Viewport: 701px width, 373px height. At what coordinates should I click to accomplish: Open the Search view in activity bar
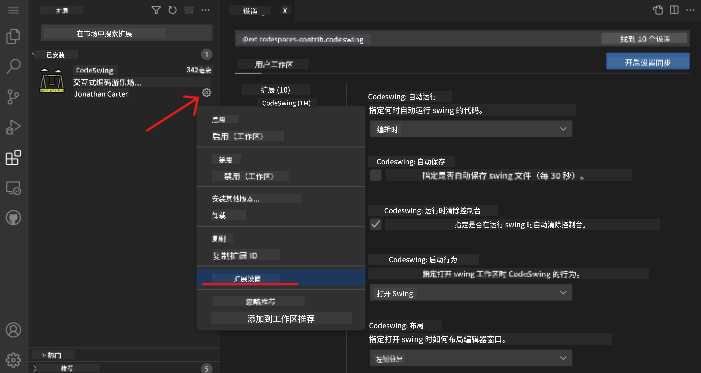(13, 66)
